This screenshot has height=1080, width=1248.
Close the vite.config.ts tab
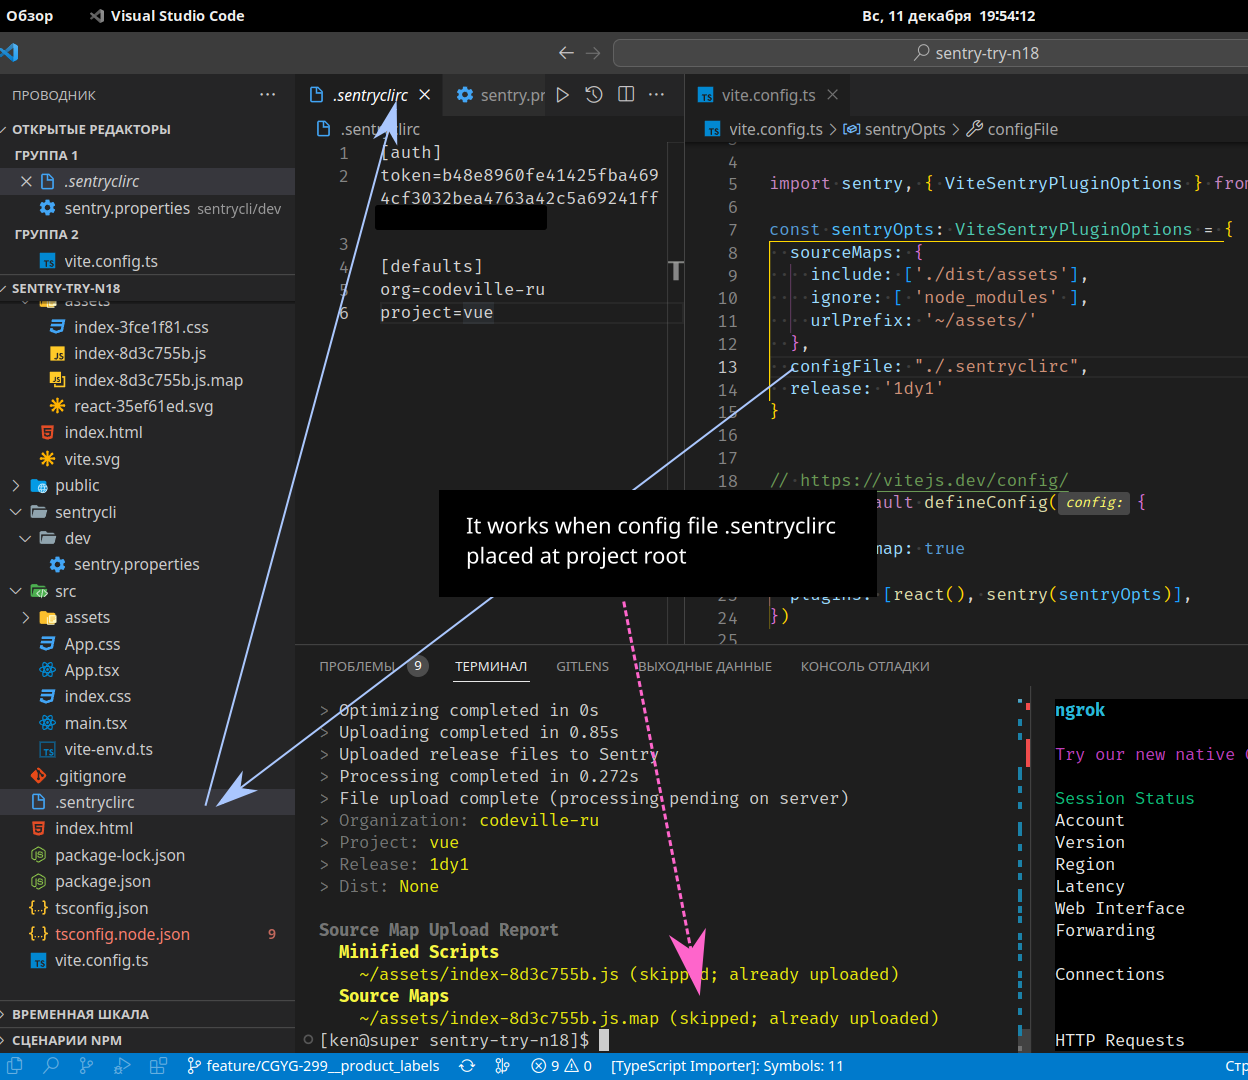point(832,95)
